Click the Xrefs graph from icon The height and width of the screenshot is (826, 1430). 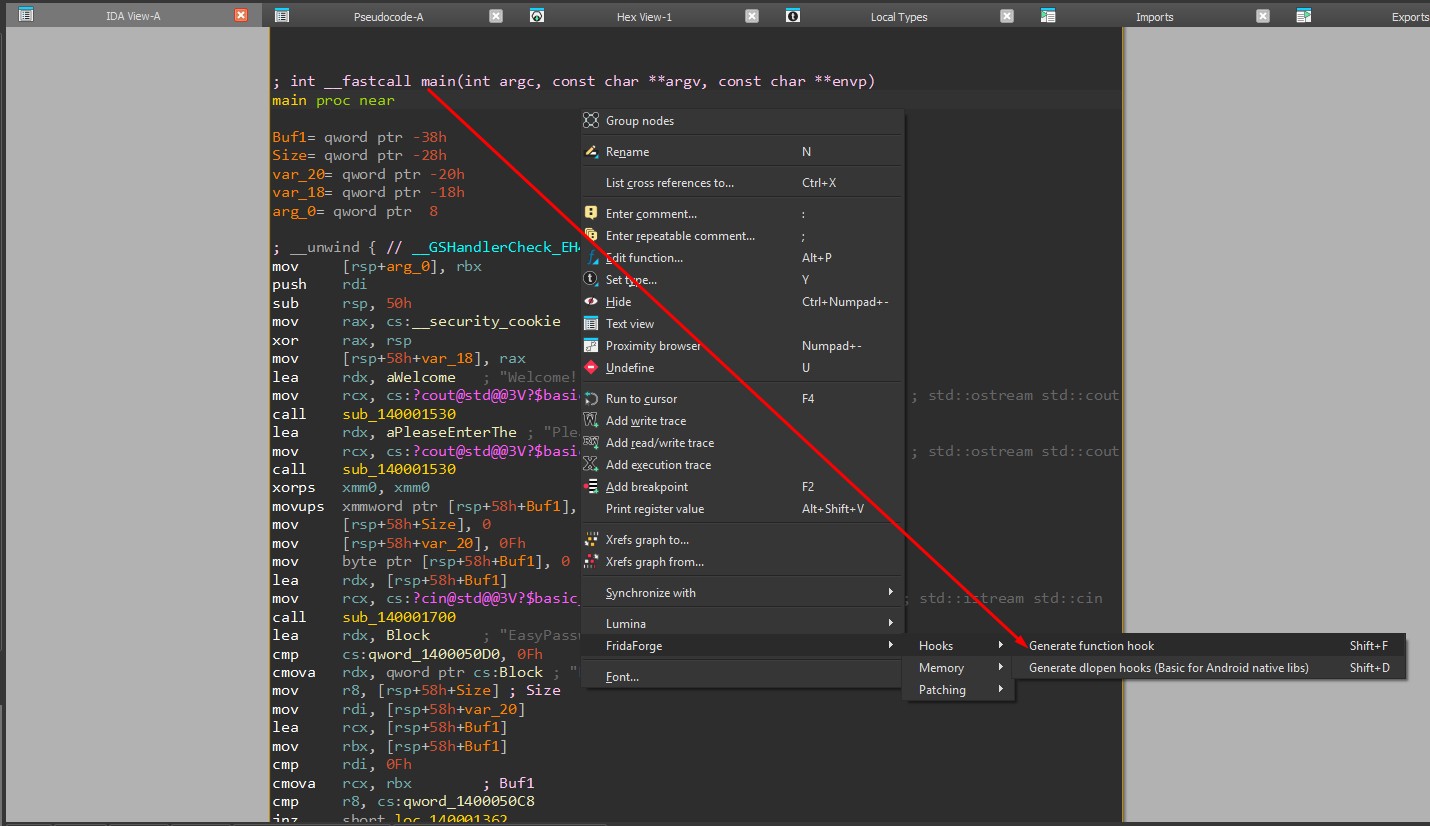click(x=591, y=561)
